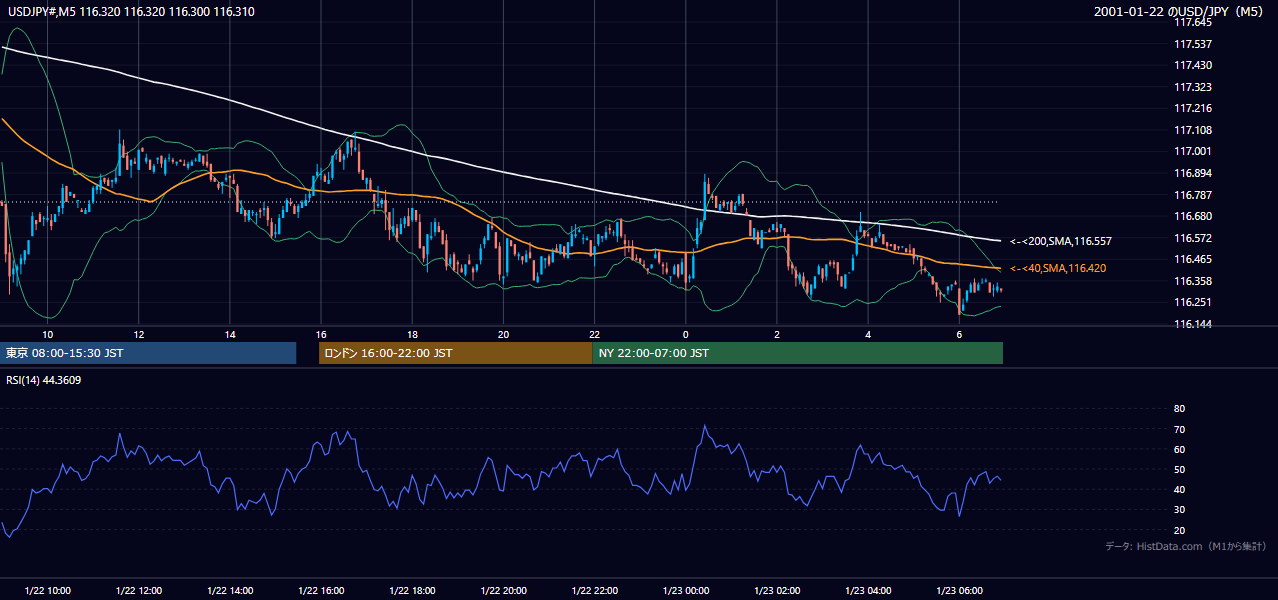1278x600 pixels.
Task: Click price level 116.358 on the axis
Action: pyautogui.click(x=1193, y=281)
